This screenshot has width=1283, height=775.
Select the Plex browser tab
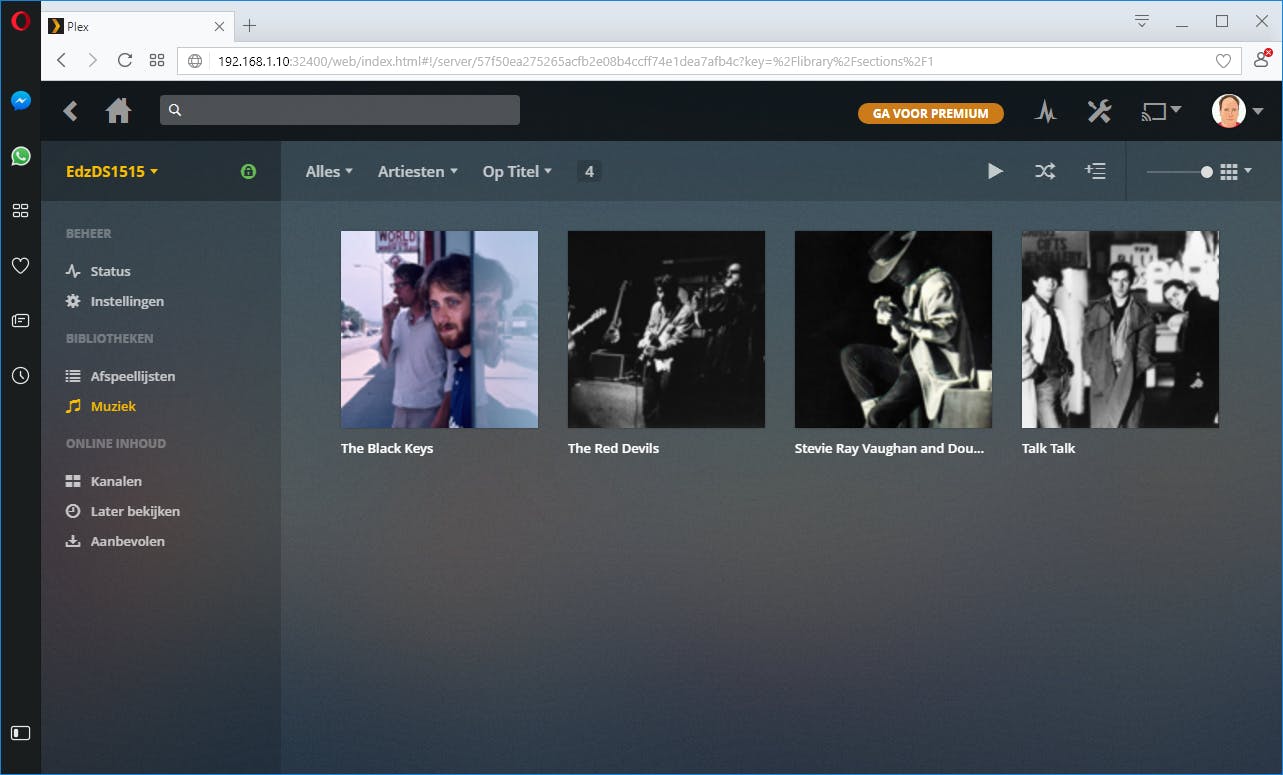coord(138,26)
